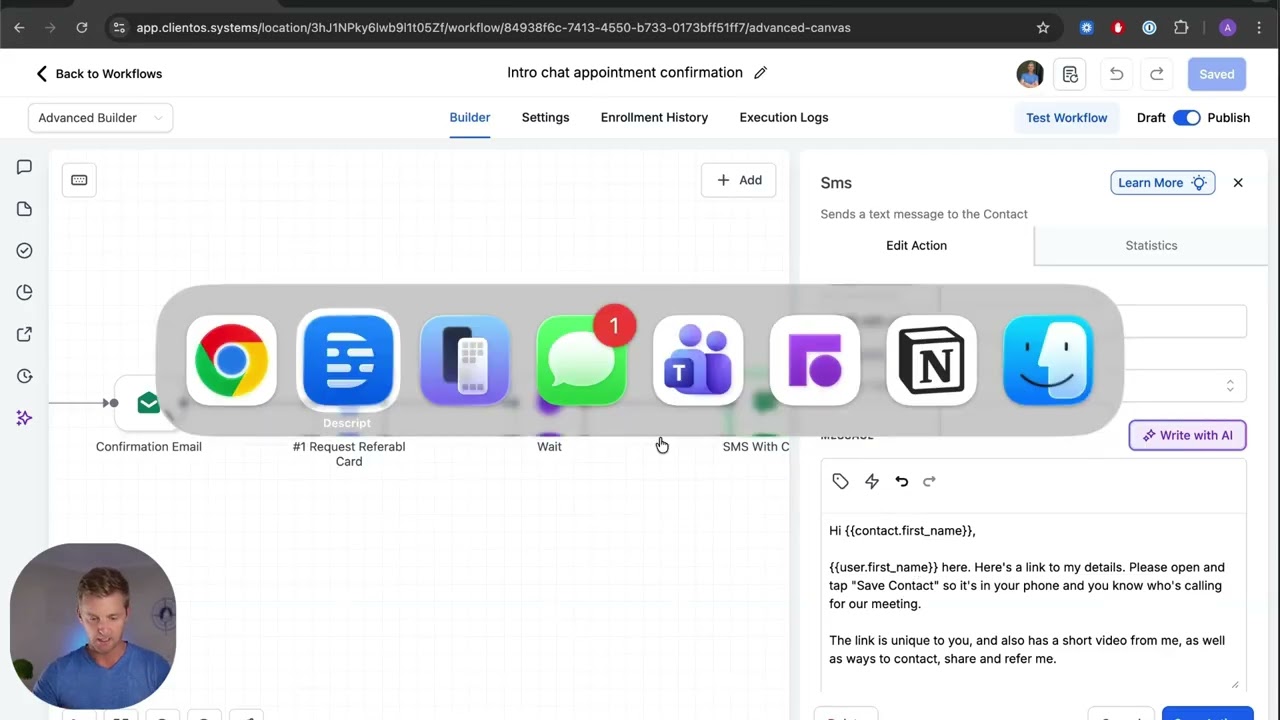Click the #1 Request Referabl Card label
Screen dimensions: 1280x720
349,454
